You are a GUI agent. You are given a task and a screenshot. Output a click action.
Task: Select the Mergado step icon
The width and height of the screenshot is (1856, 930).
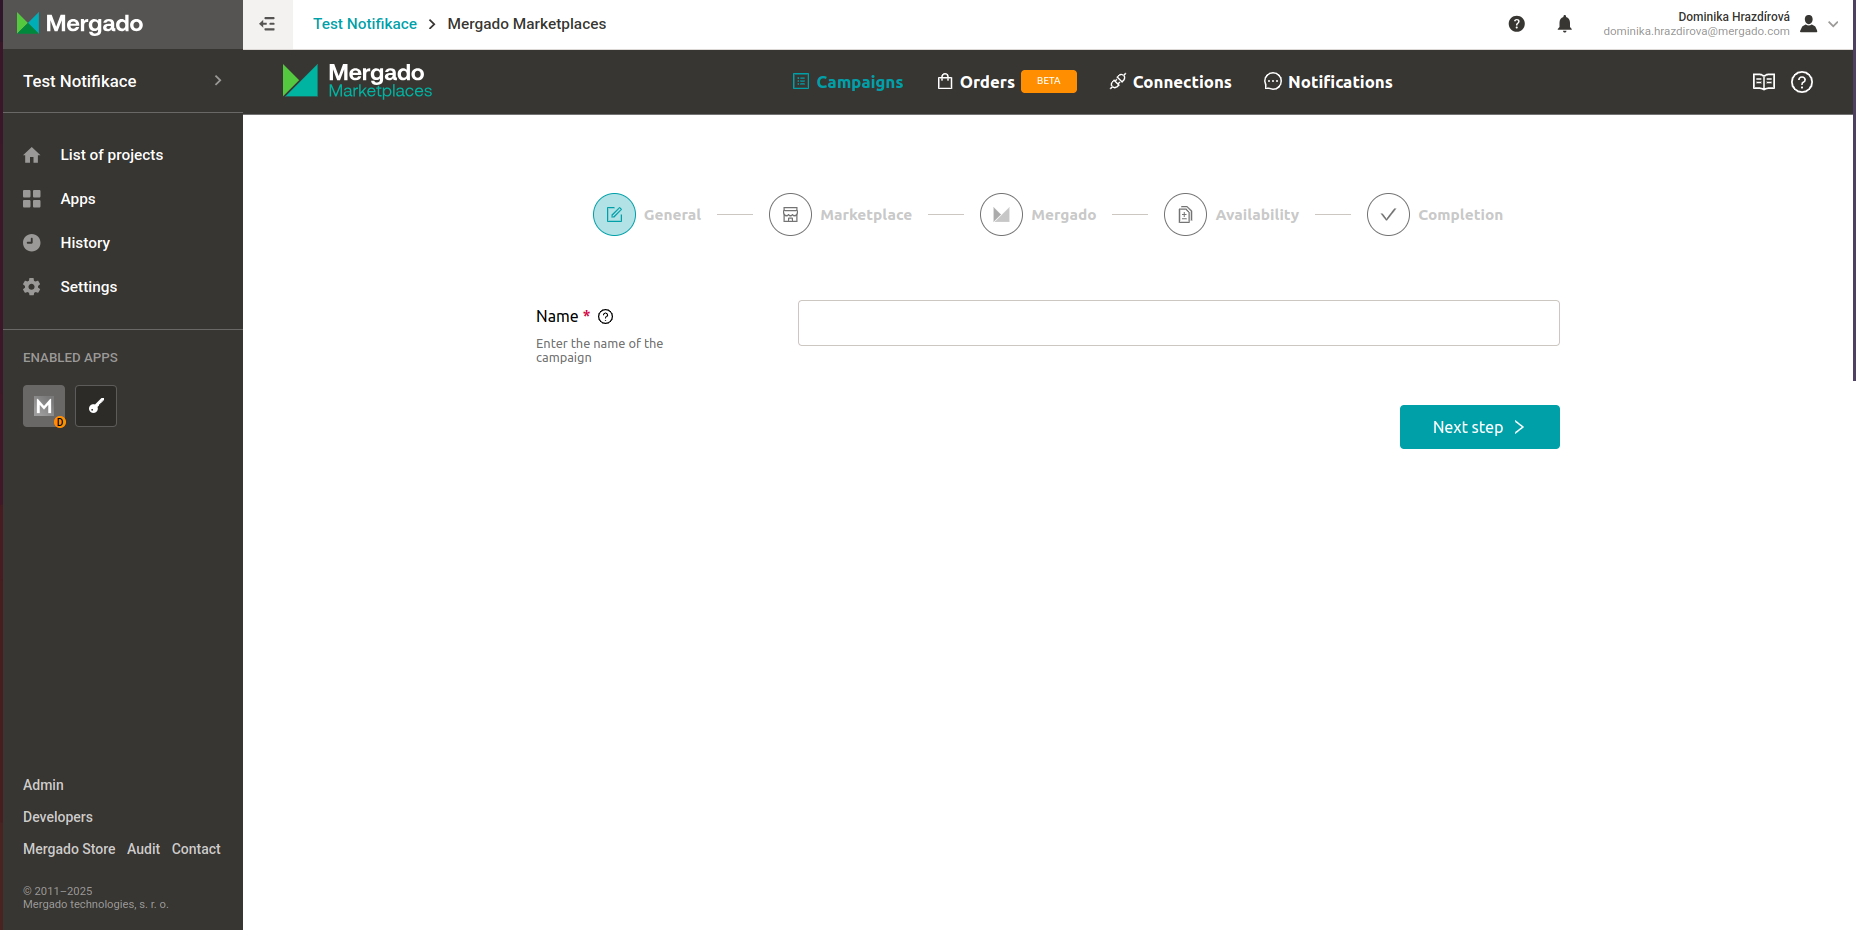coord(1001,214)
